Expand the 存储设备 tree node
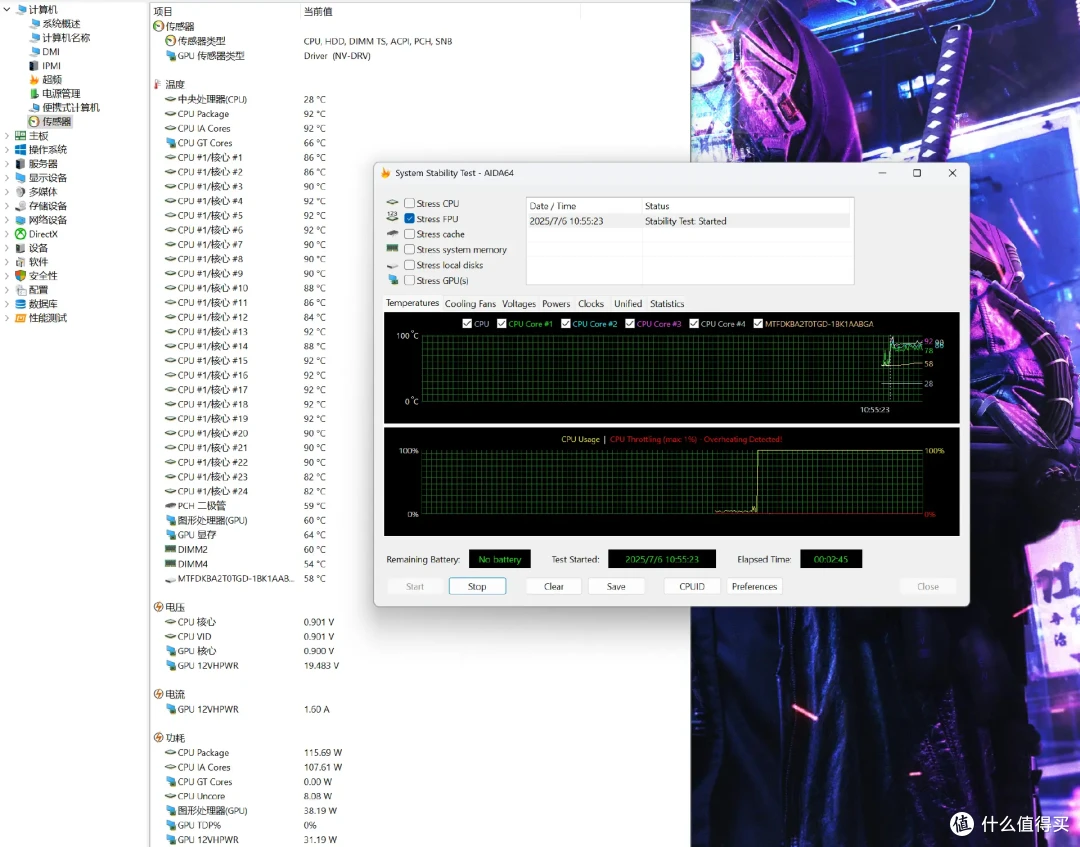 pos(7,206)
